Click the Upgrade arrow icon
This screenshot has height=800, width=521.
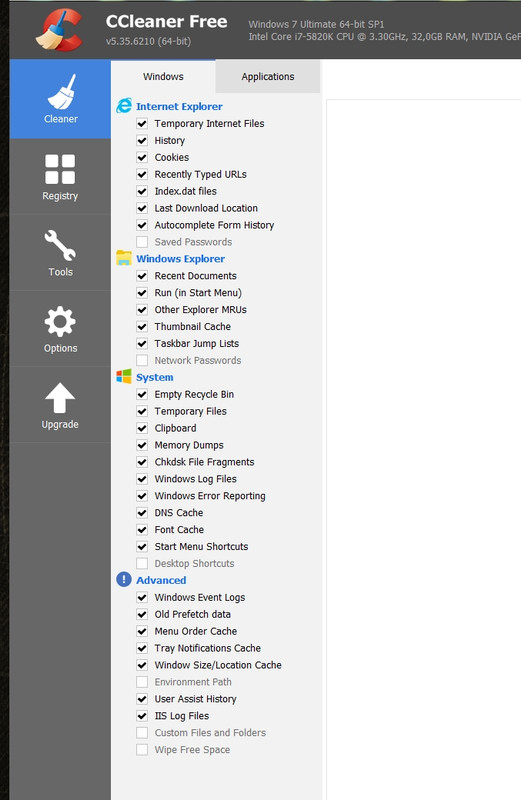[x=60, y=397]
